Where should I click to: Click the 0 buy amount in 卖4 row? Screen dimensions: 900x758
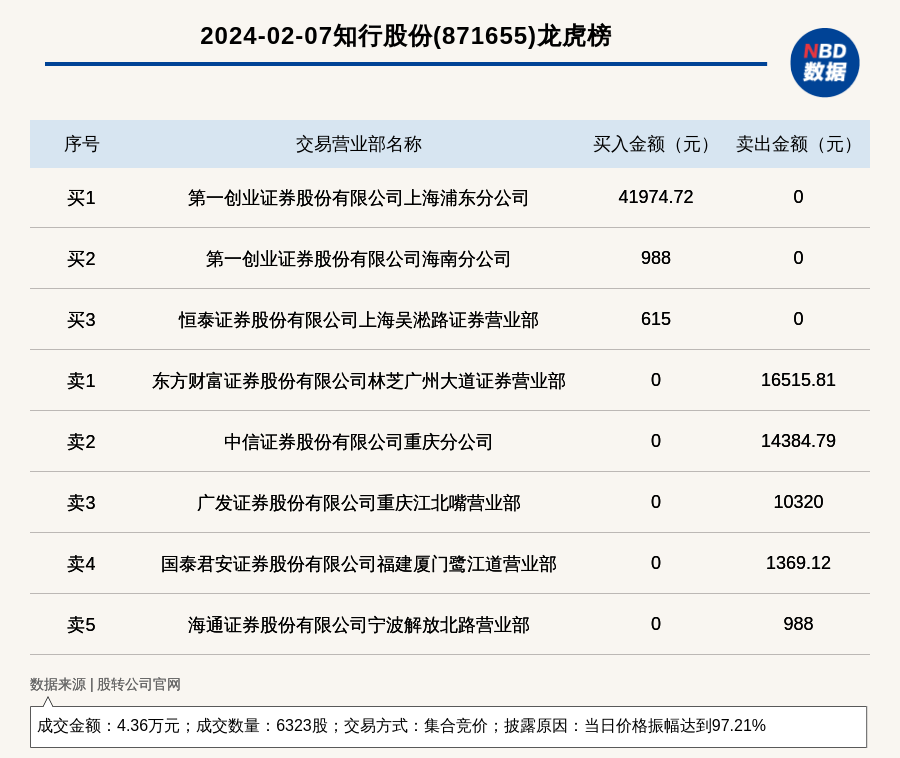point(655,563)
